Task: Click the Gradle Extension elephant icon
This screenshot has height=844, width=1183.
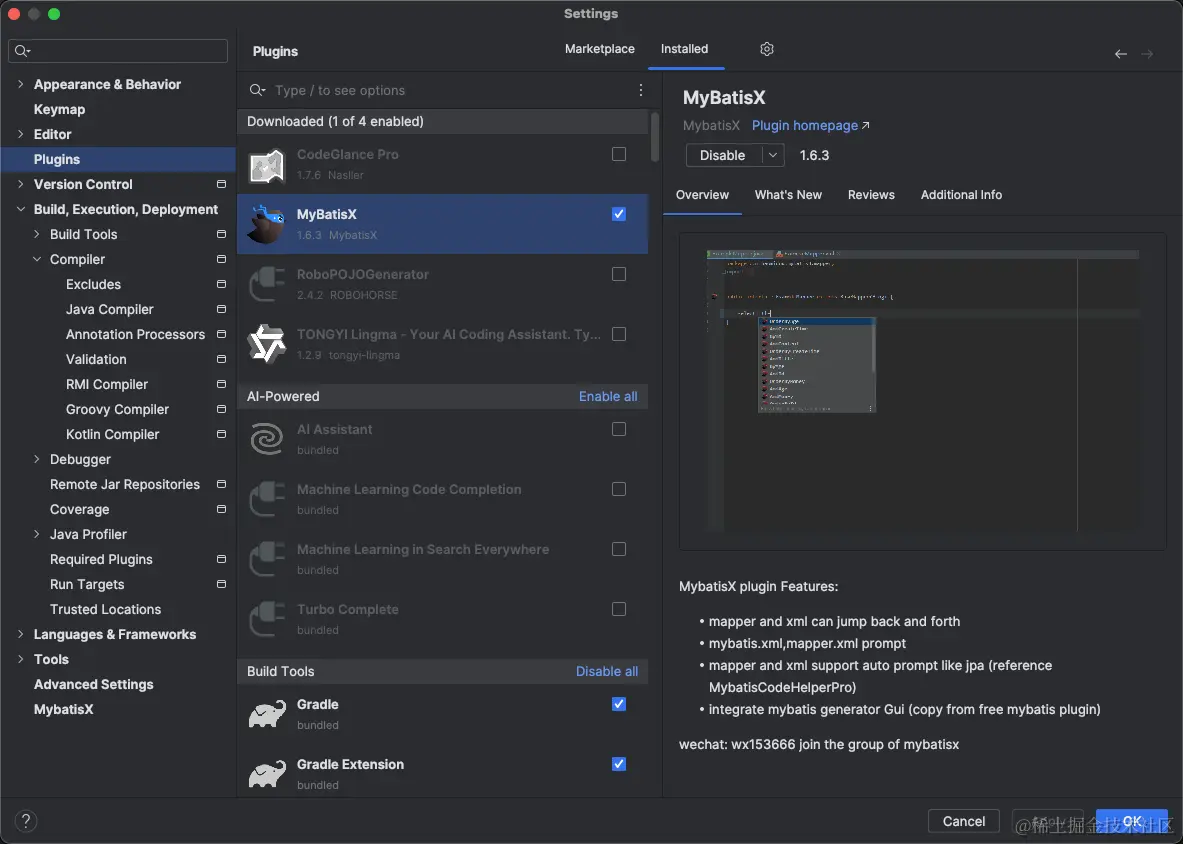Action: pos(267,774)
